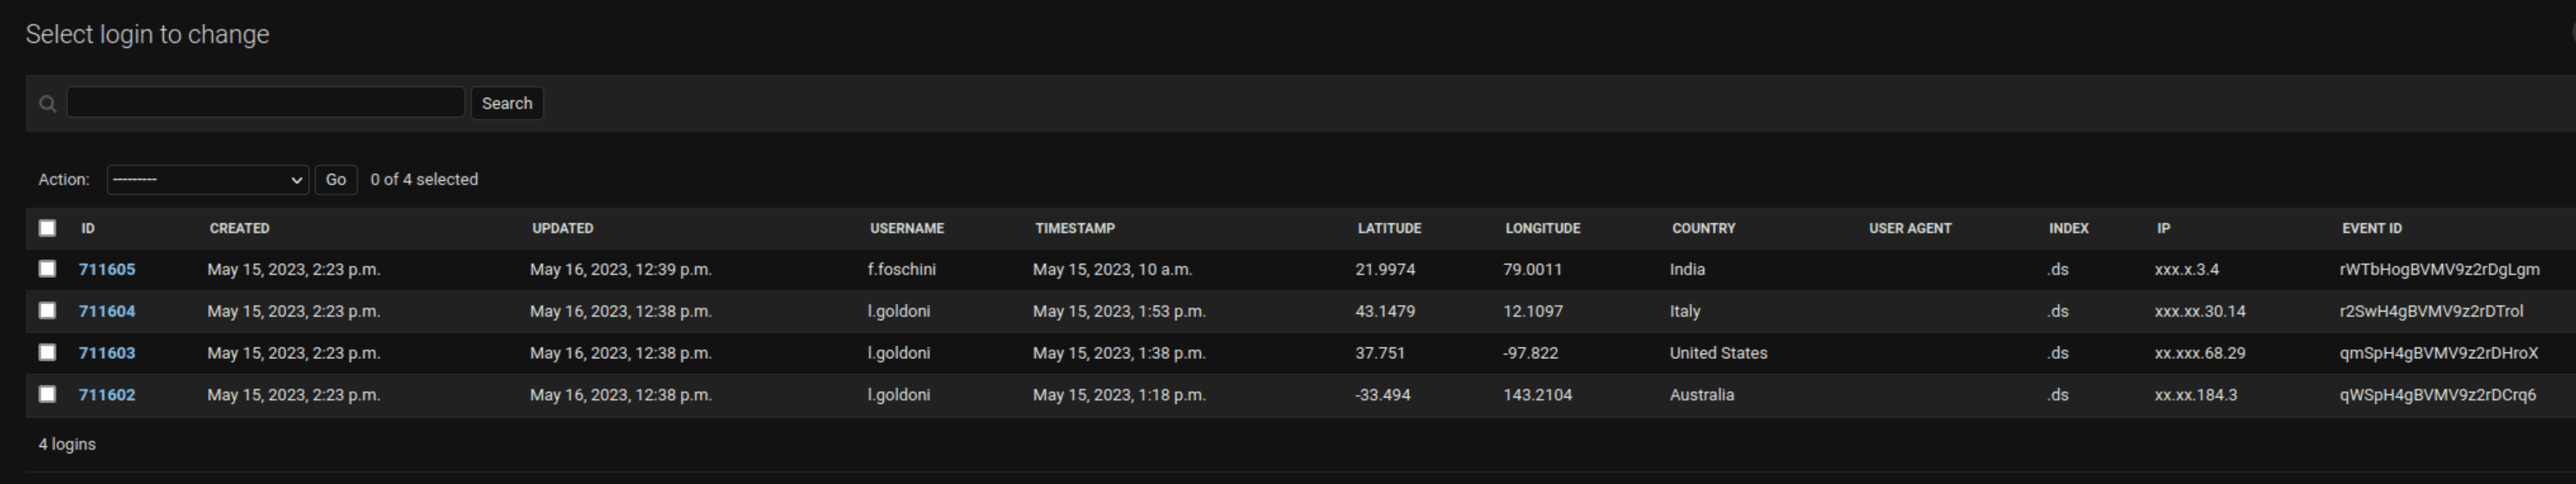Open login record 711604
This screenshot has width=2576, height=484.
pyautogui.click(x=107, y=312)
